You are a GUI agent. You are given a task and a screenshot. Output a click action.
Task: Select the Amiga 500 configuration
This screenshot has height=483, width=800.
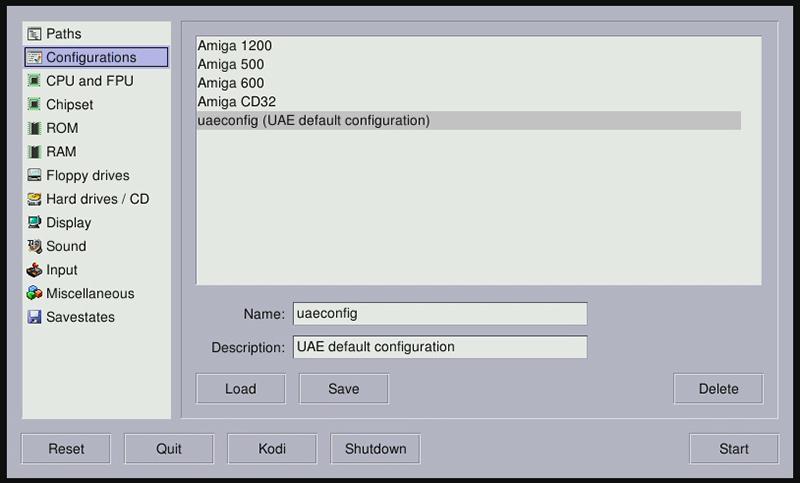click(x=469, y=64)
